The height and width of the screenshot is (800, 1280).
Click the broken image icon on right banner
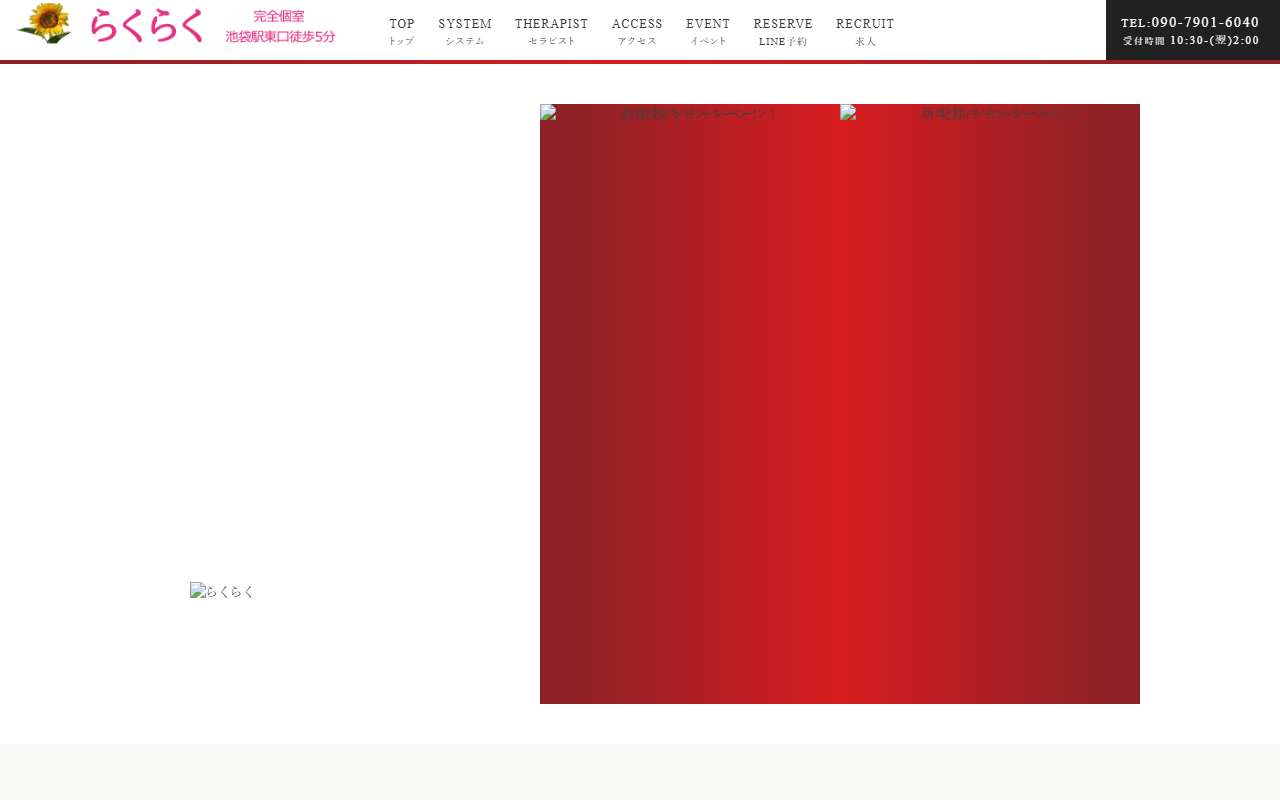[848, 113]
